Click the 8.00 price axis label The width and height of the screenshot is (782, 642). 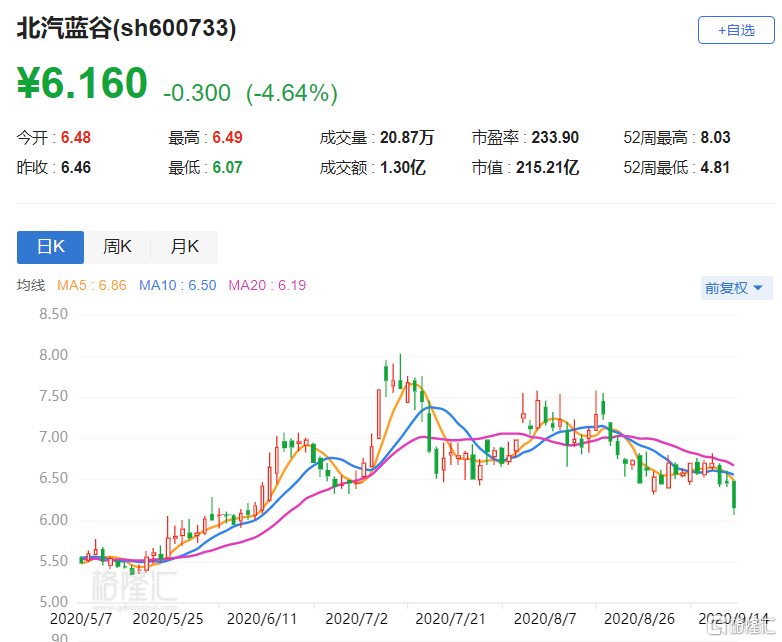(53, 355)
